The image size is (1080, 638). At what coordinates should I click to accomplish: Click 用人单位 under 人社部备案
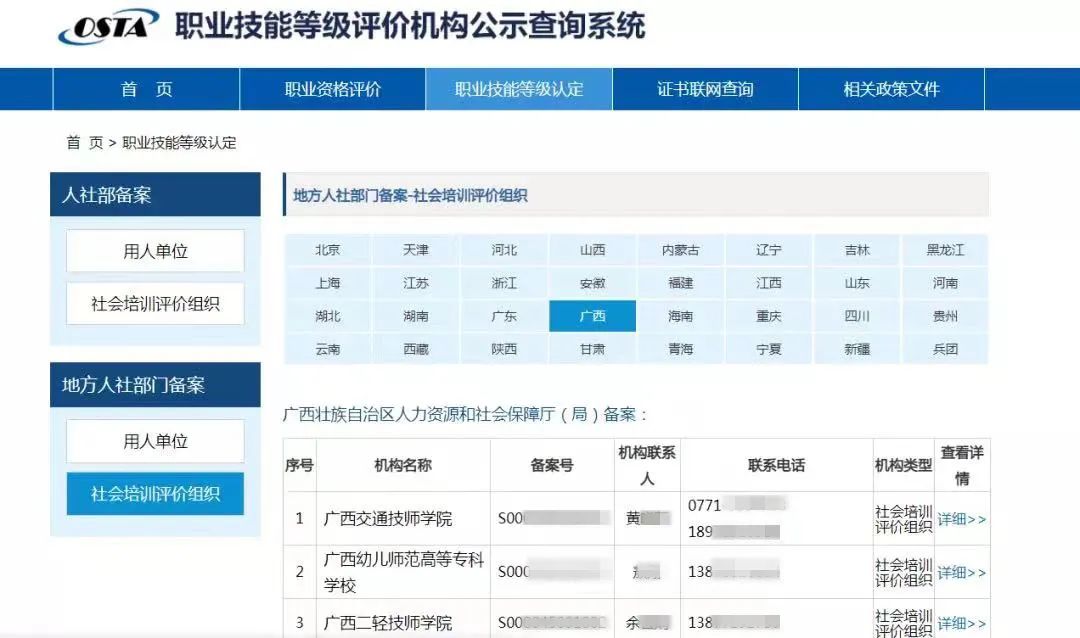(155, 251)
